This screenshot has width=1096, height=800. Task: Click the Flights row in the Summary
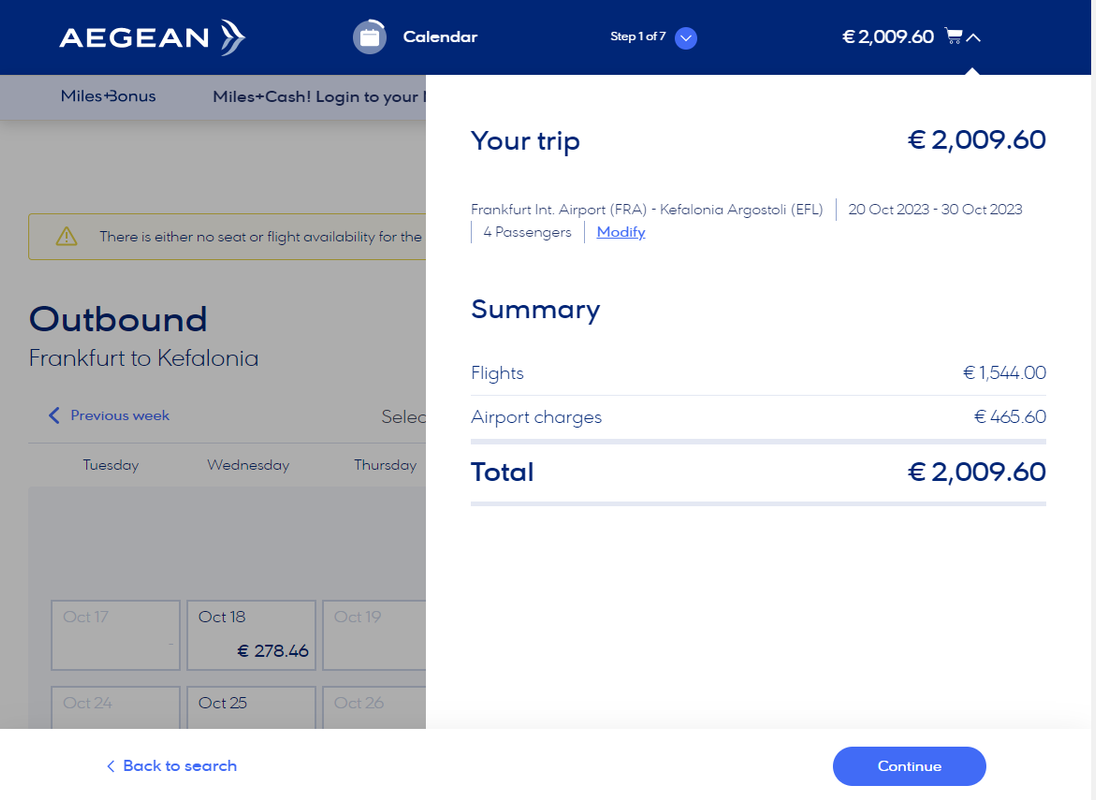757,373
